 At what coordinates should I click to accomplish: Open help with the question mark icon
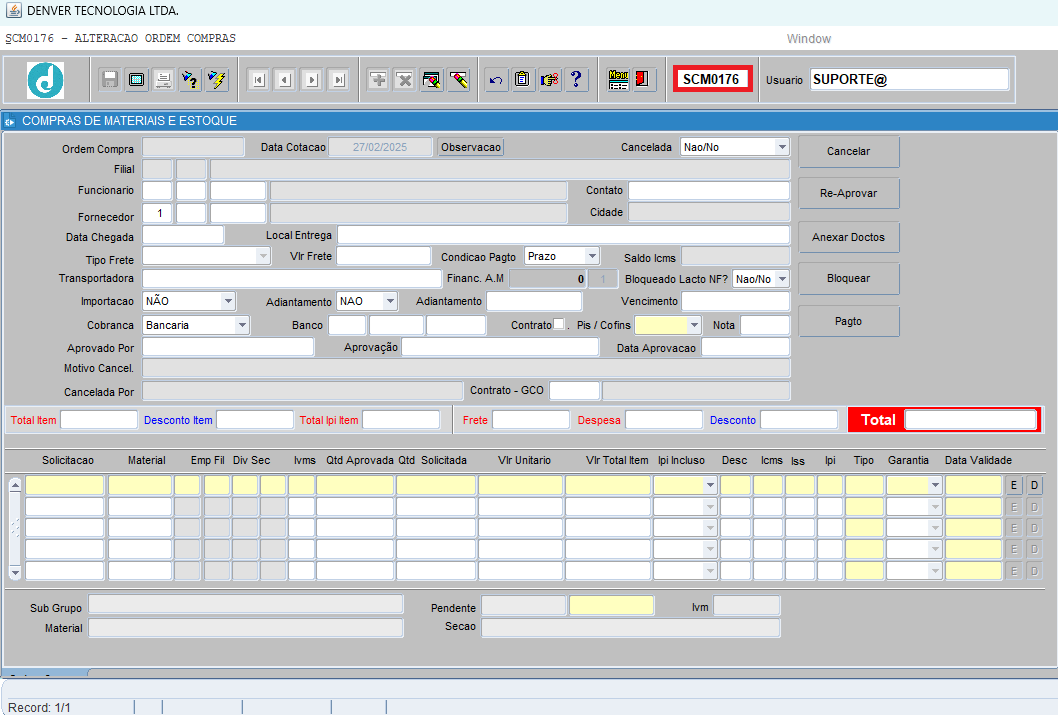576,80
